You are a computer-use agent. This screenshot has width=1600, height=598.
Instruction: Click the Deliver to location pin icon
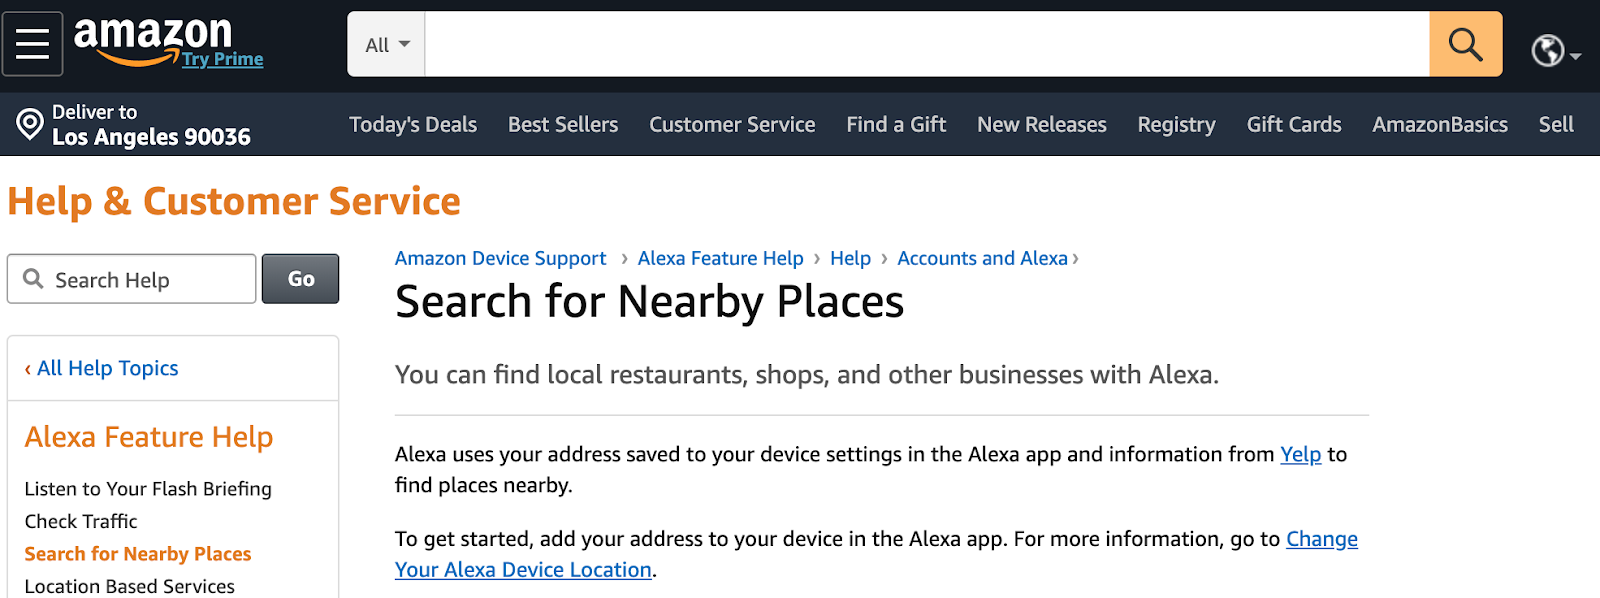tap(30, 124)
